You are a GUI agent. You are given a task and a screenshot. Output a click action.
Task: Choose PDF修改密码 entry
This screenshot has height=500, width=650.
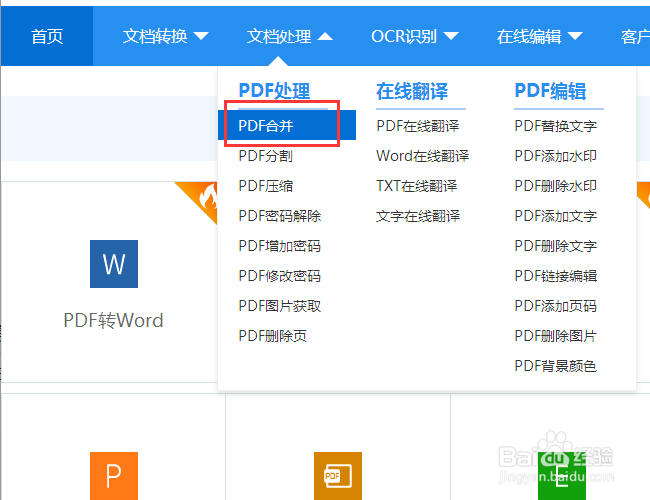[x=280, y=276]
